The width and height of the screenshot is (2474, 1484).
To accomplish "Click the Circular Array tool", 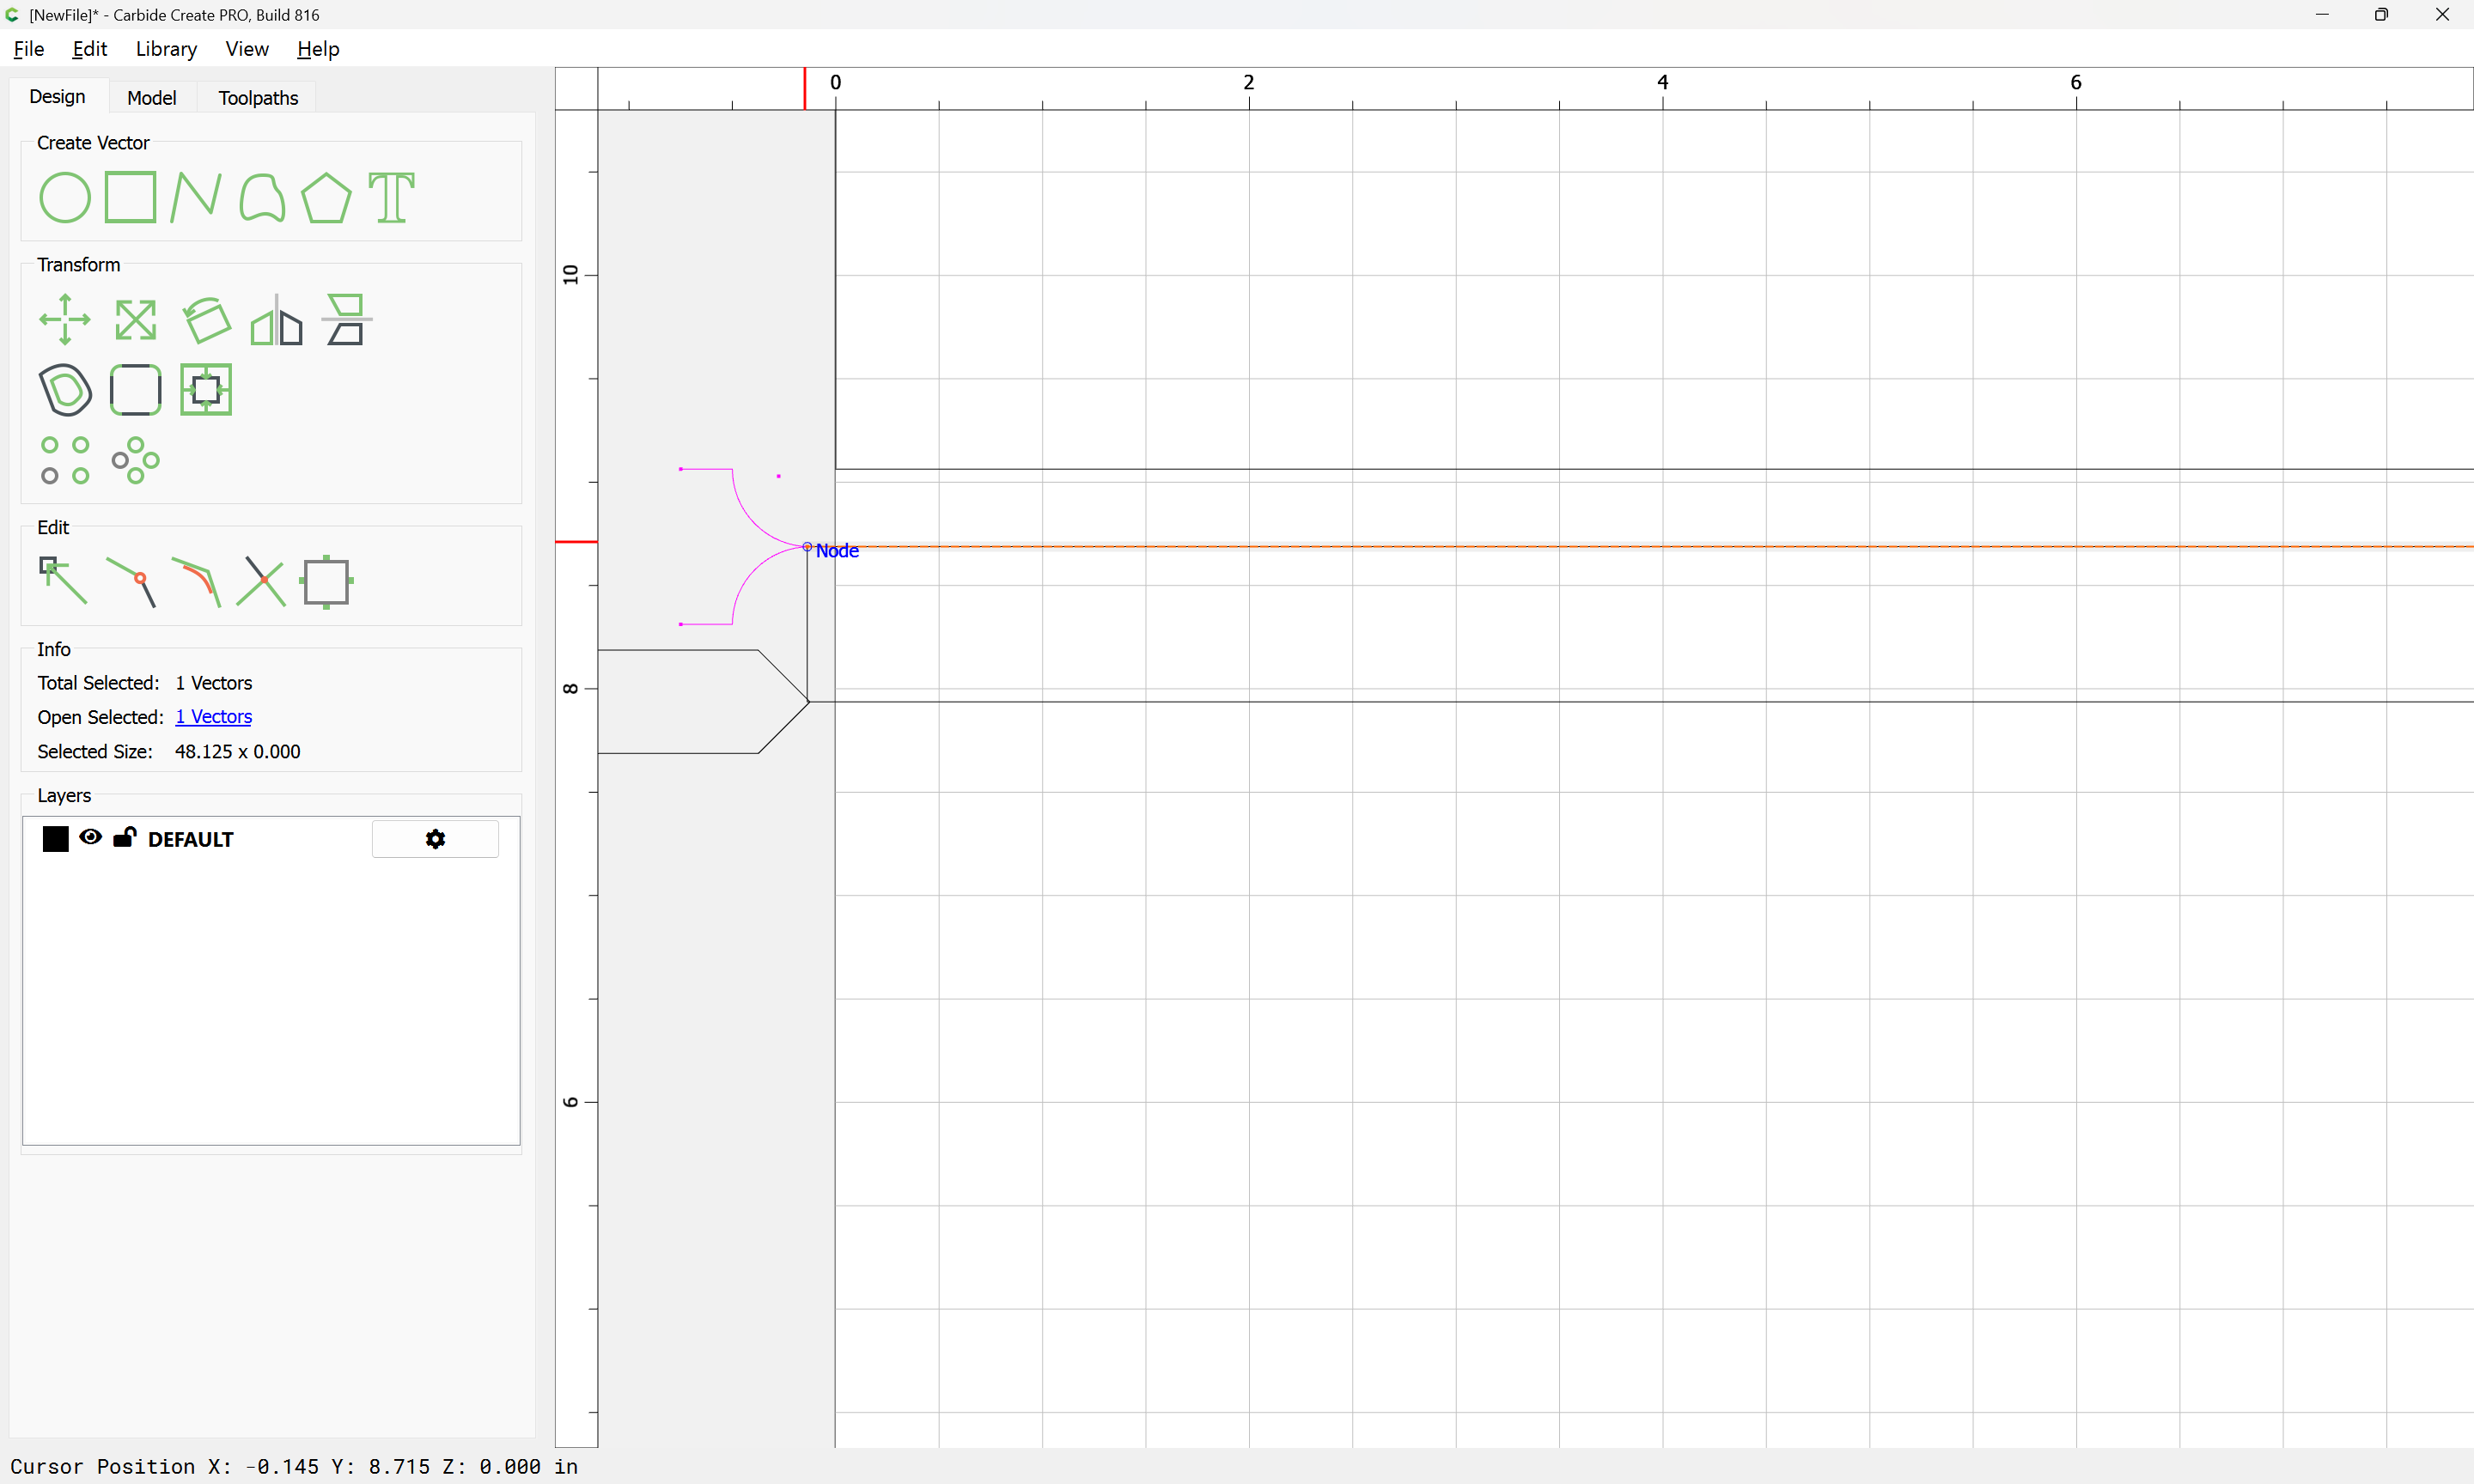I will tap(135, 460).
